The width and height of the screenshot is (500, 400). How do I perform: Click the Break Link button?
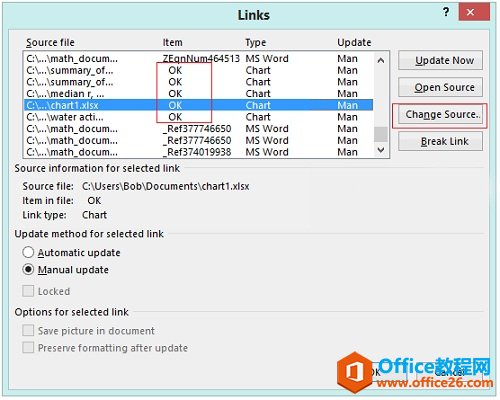pyautogui.click(x=440, y=141)
